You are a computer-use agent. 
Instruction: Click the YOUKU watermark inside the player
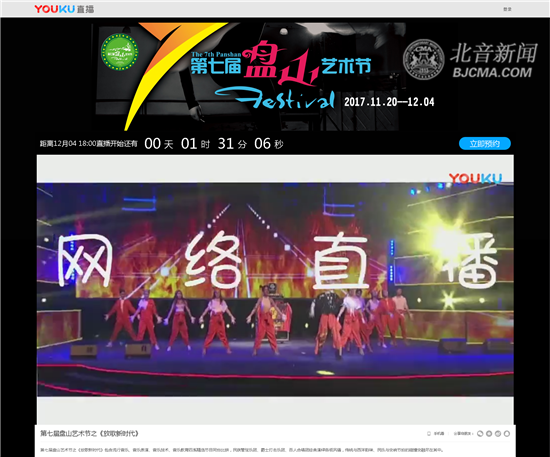475,178
